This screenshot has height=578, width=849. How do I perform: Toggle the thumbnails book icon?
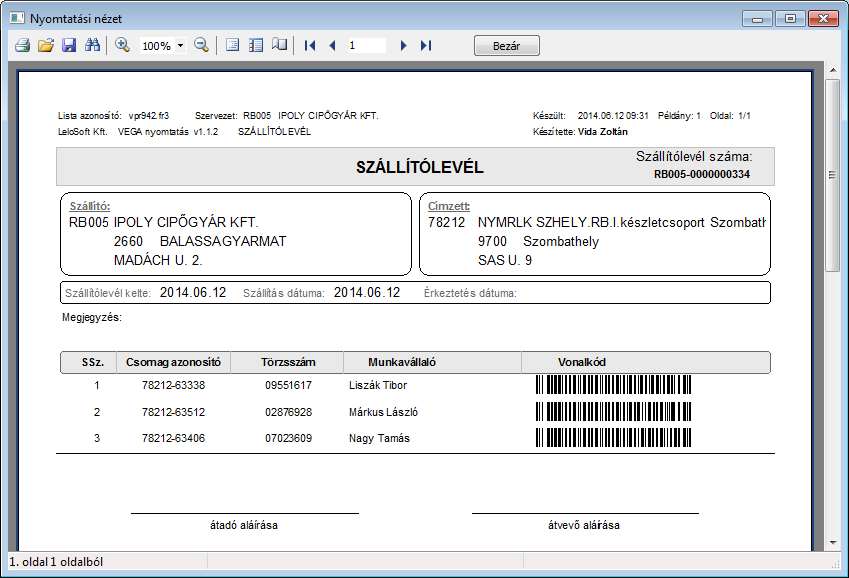tap(279, 46)
